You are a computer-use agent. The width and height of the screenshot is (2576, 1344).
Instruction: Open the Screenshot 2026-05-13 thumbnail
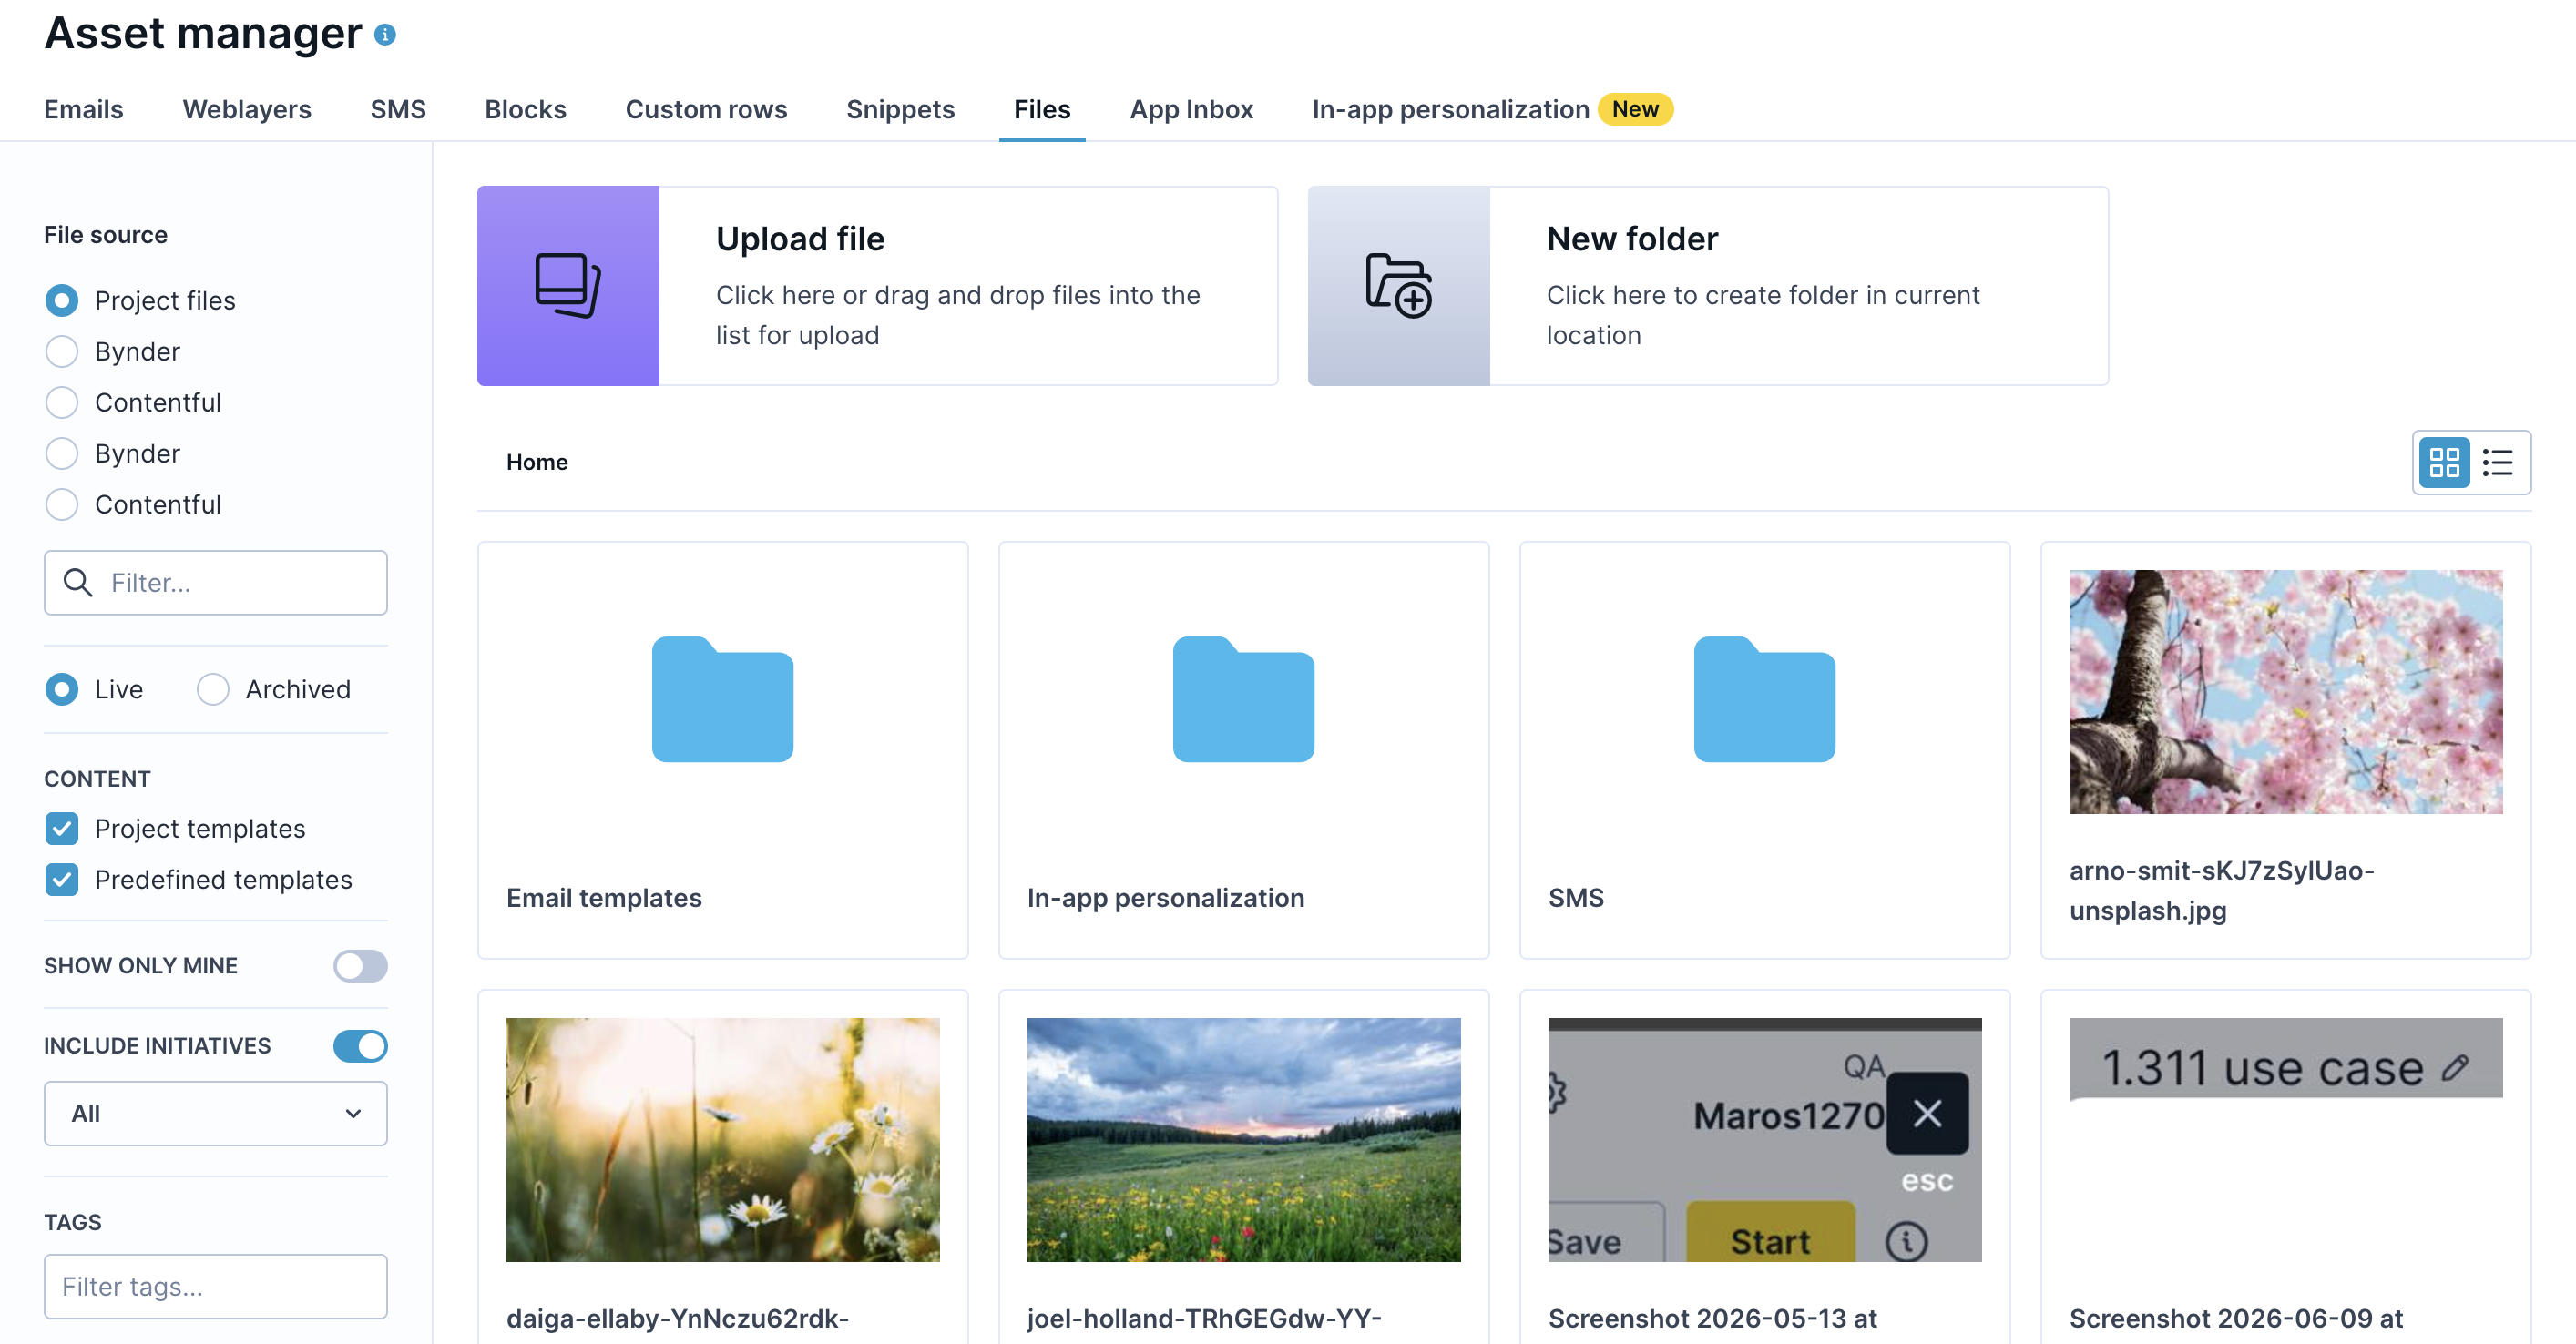tap(1765, 1140)
